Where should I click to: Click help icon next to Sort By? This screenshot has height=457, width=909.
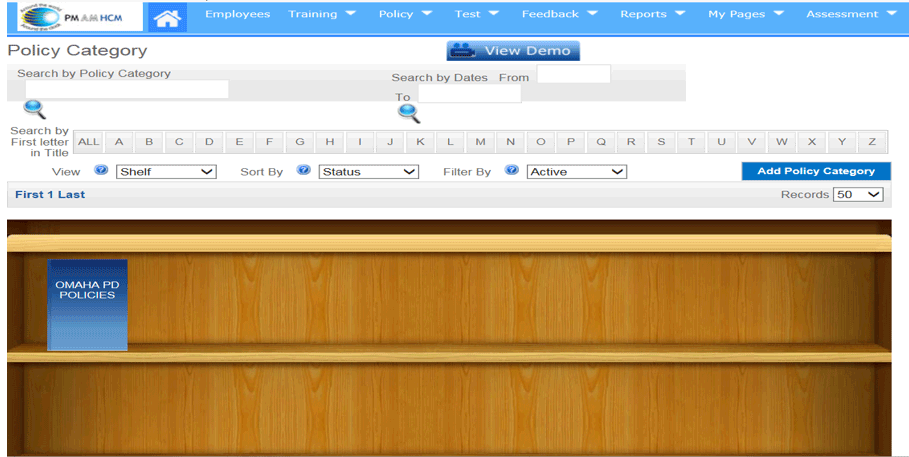[x=304, y=171]
